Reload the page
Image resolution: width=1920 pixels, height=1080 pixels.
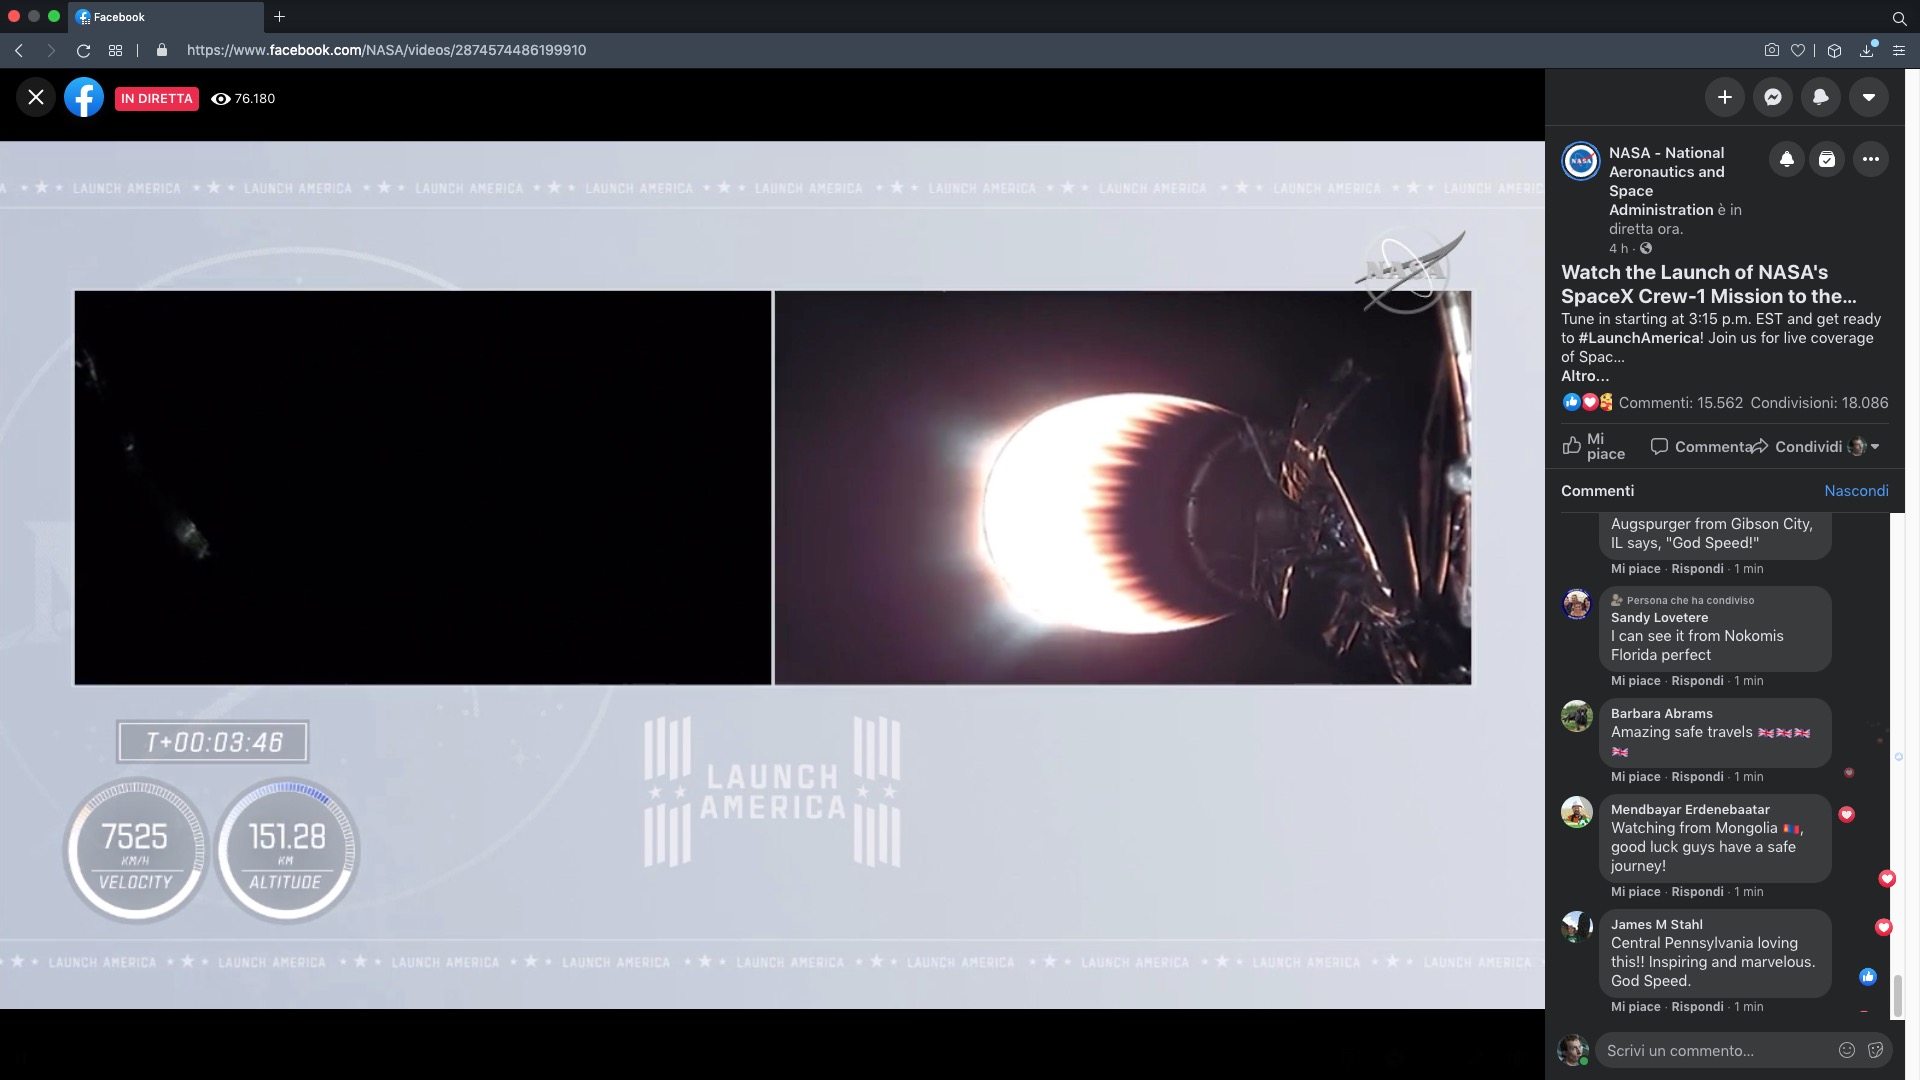tap(84, 50)
